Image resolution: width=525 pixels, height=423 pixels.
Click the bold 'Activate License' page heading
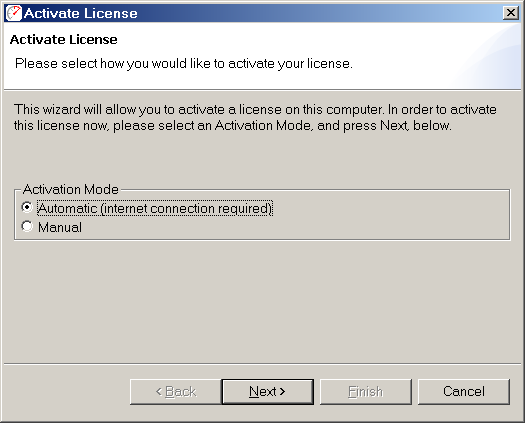click(x=64, y=40)
